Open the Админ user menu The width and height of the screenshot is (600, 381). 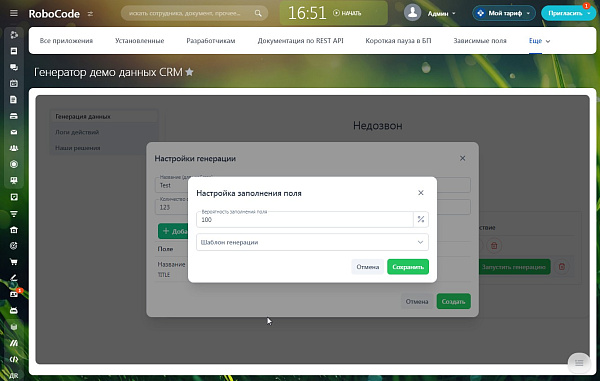click(x=430, y=13)
